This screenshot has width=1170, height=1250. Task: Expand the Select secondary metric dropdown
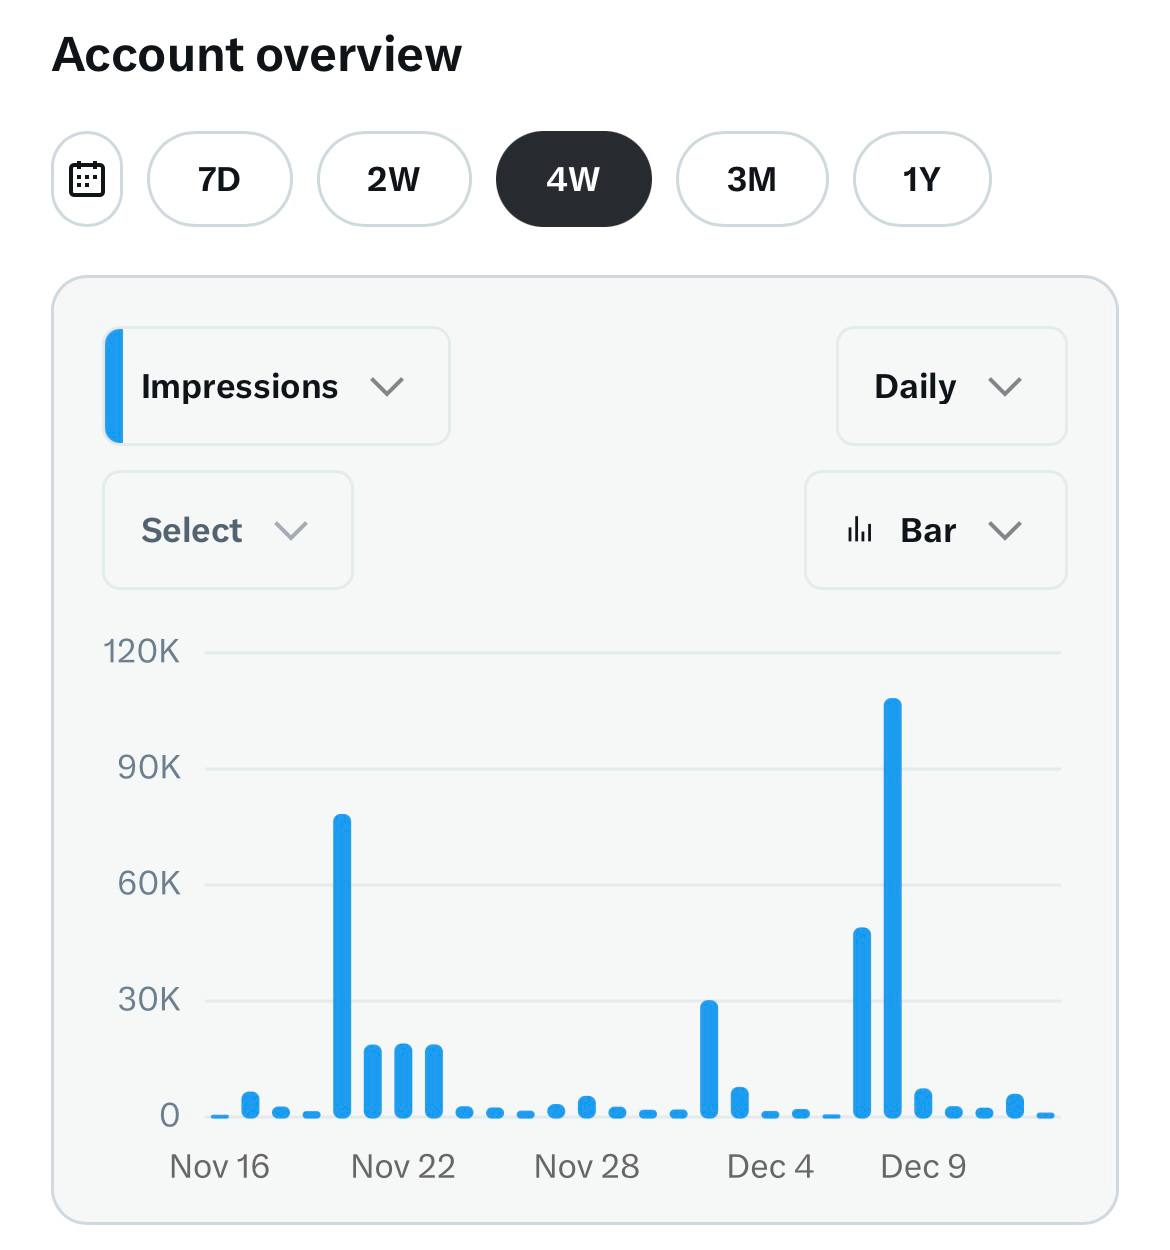point(228,530)
